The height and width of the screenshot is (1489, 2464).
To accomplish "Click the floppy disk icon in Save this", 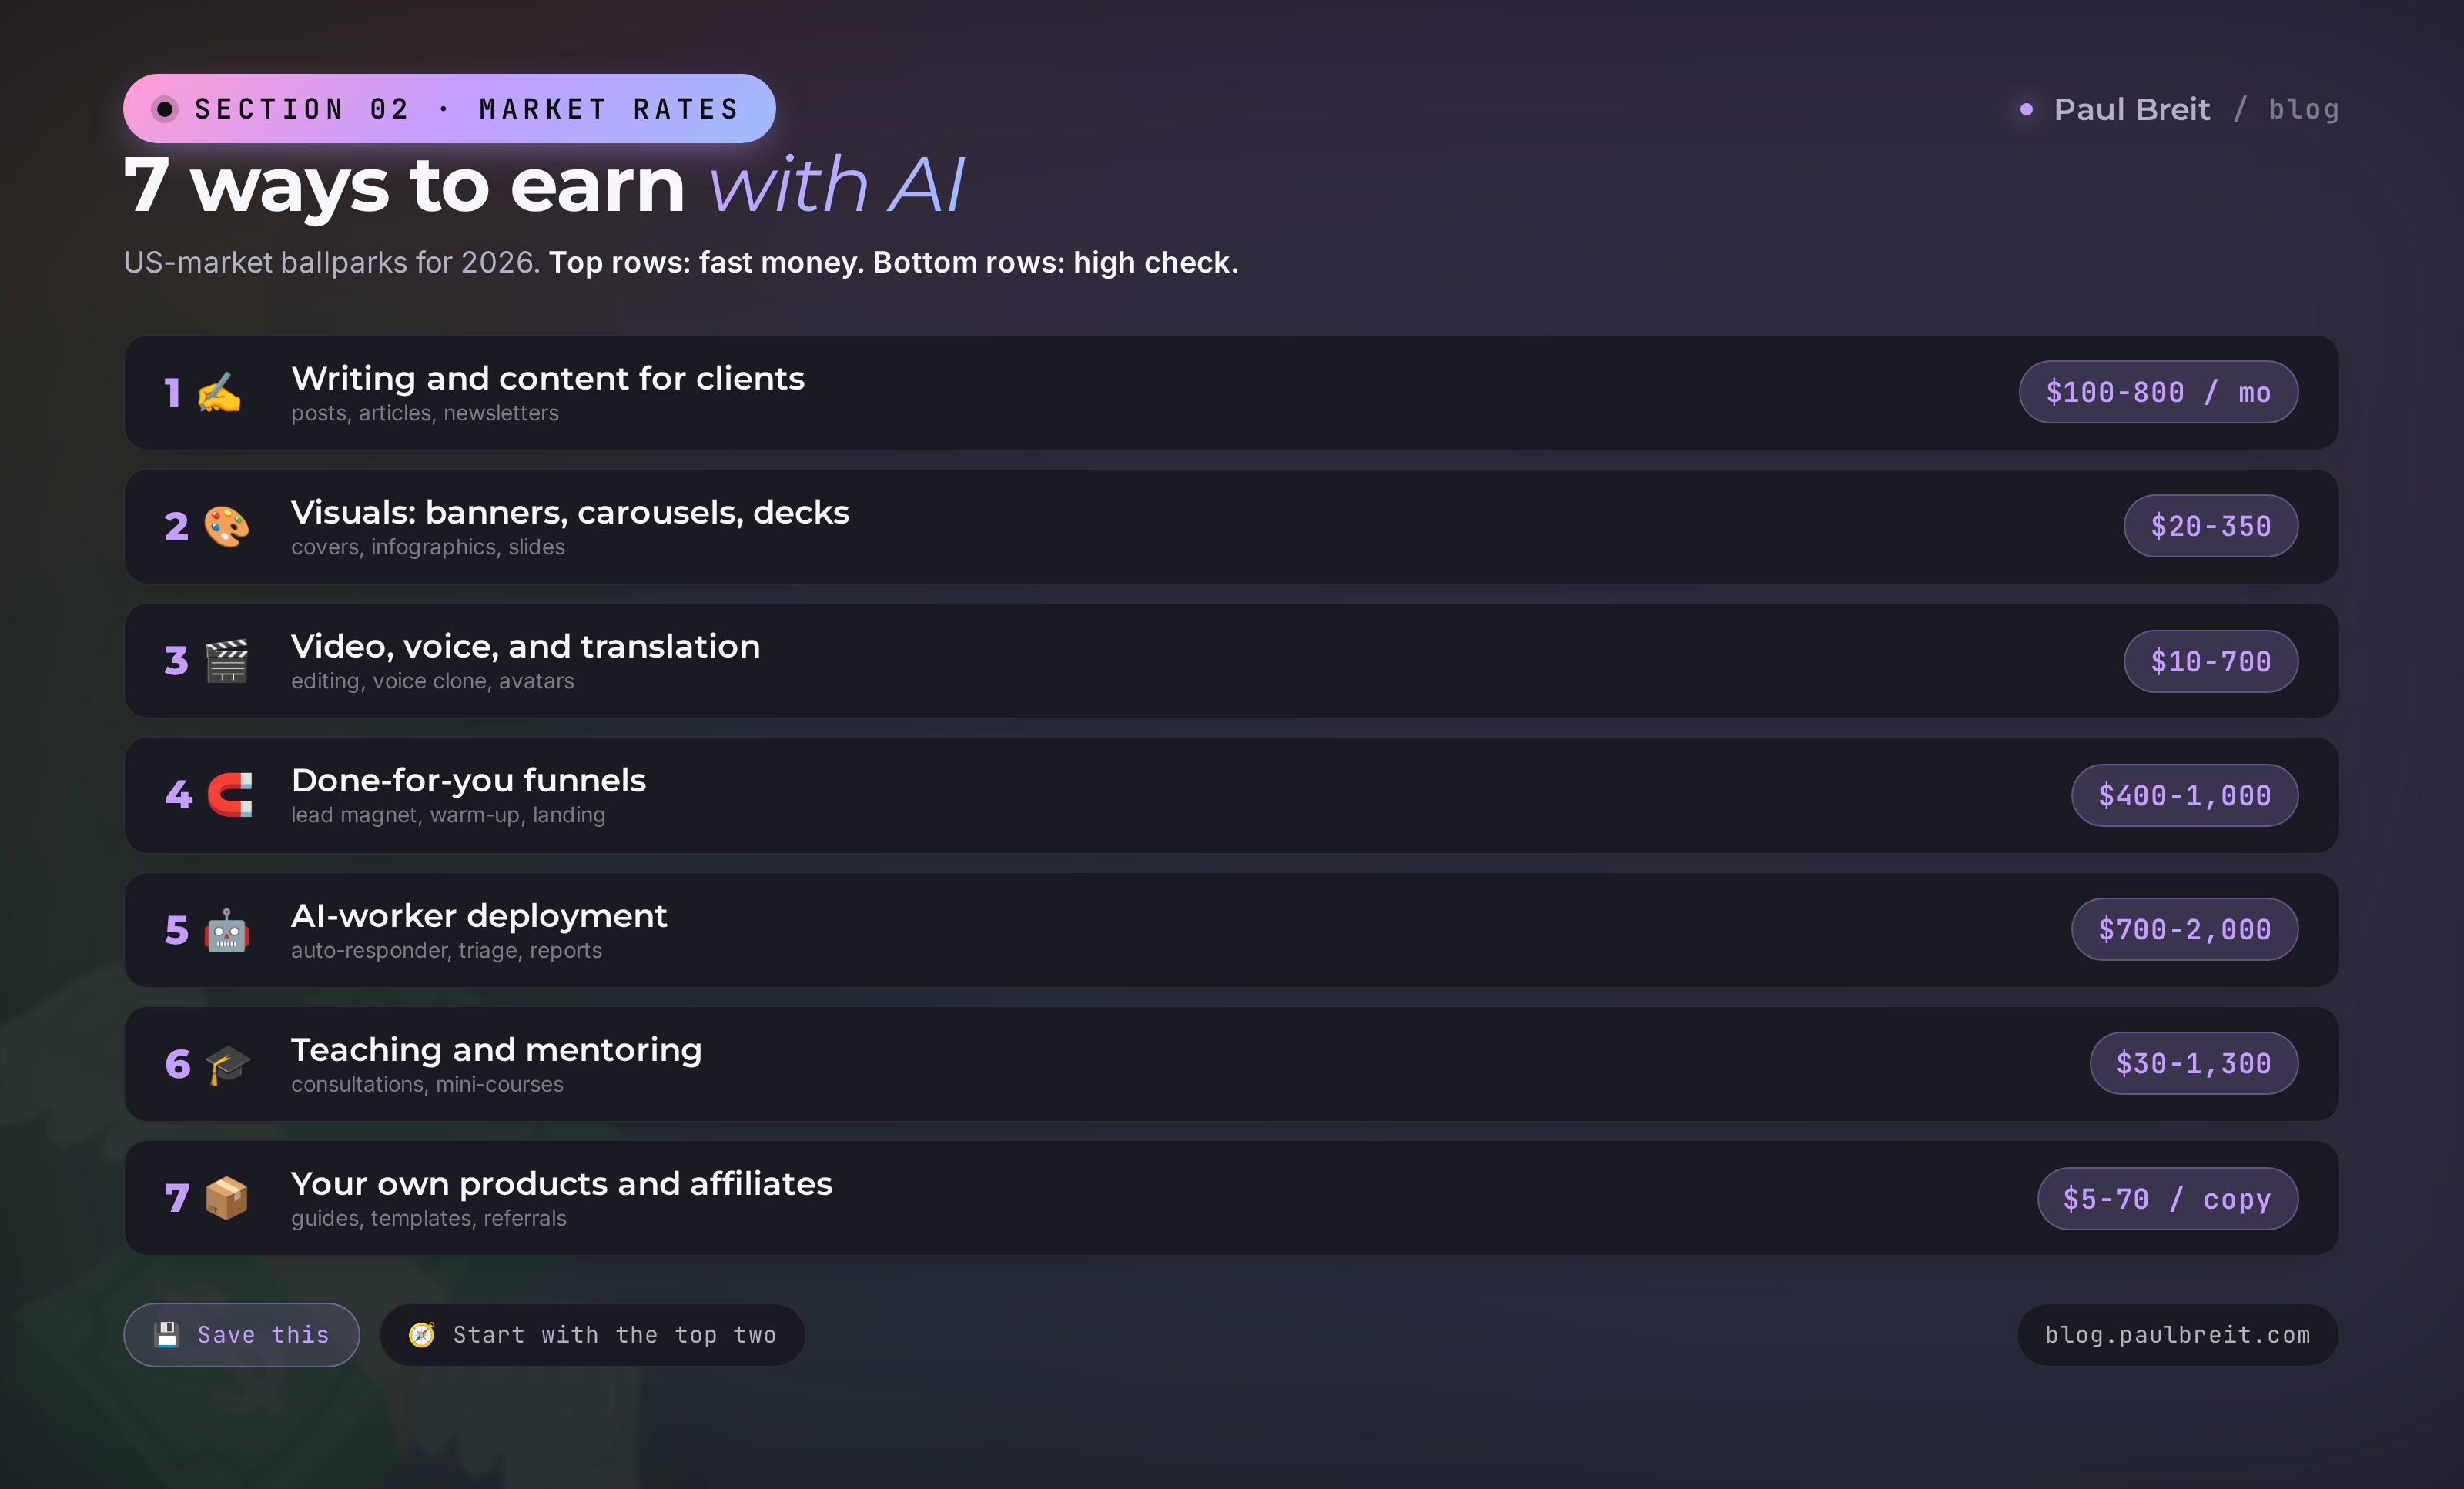I will click(167, 1334).
